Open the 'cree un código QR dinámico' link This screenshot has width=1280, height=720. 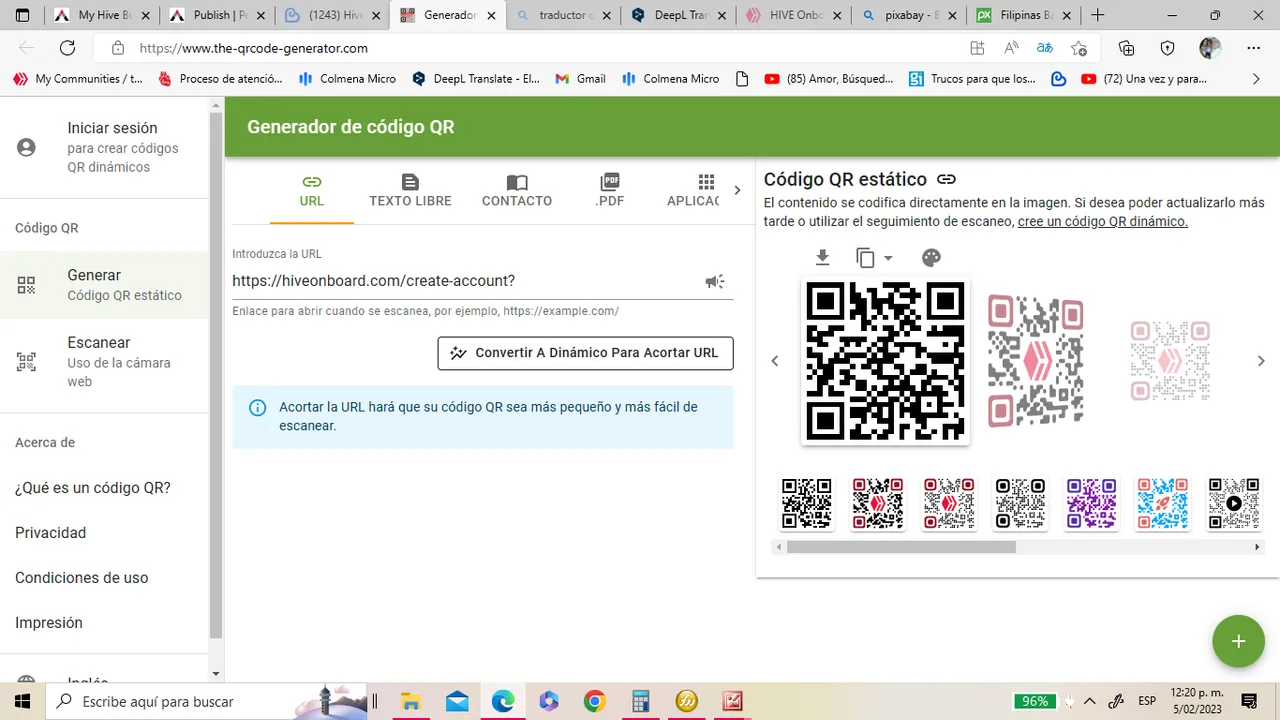(1103, 222)
